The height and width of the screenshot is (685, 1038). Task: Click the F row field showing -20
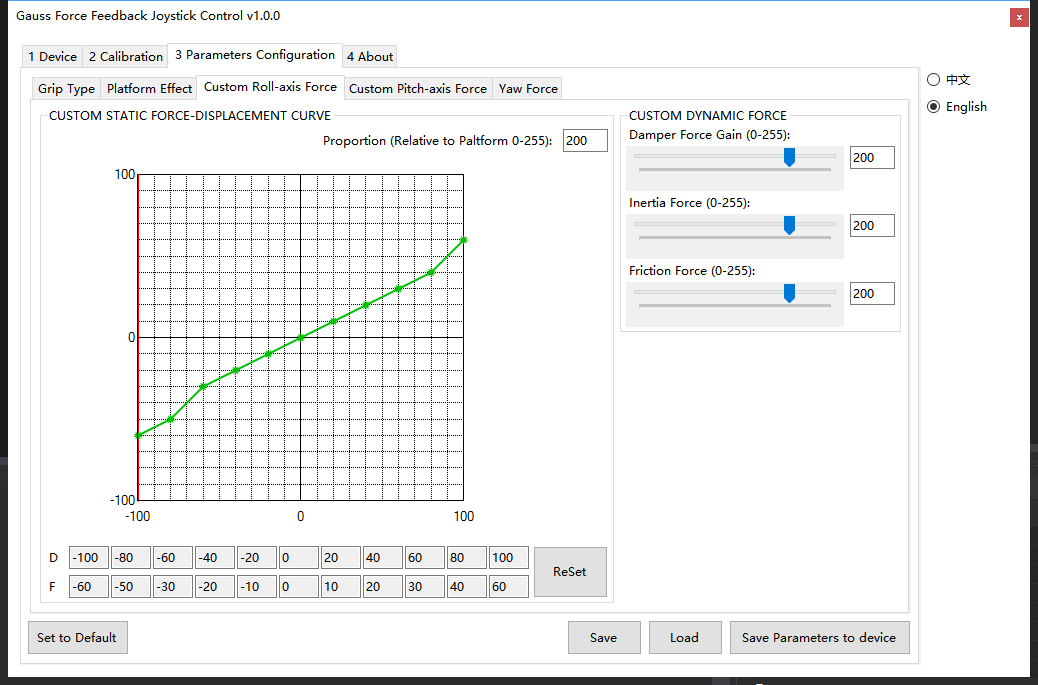[x=214, y=586]
